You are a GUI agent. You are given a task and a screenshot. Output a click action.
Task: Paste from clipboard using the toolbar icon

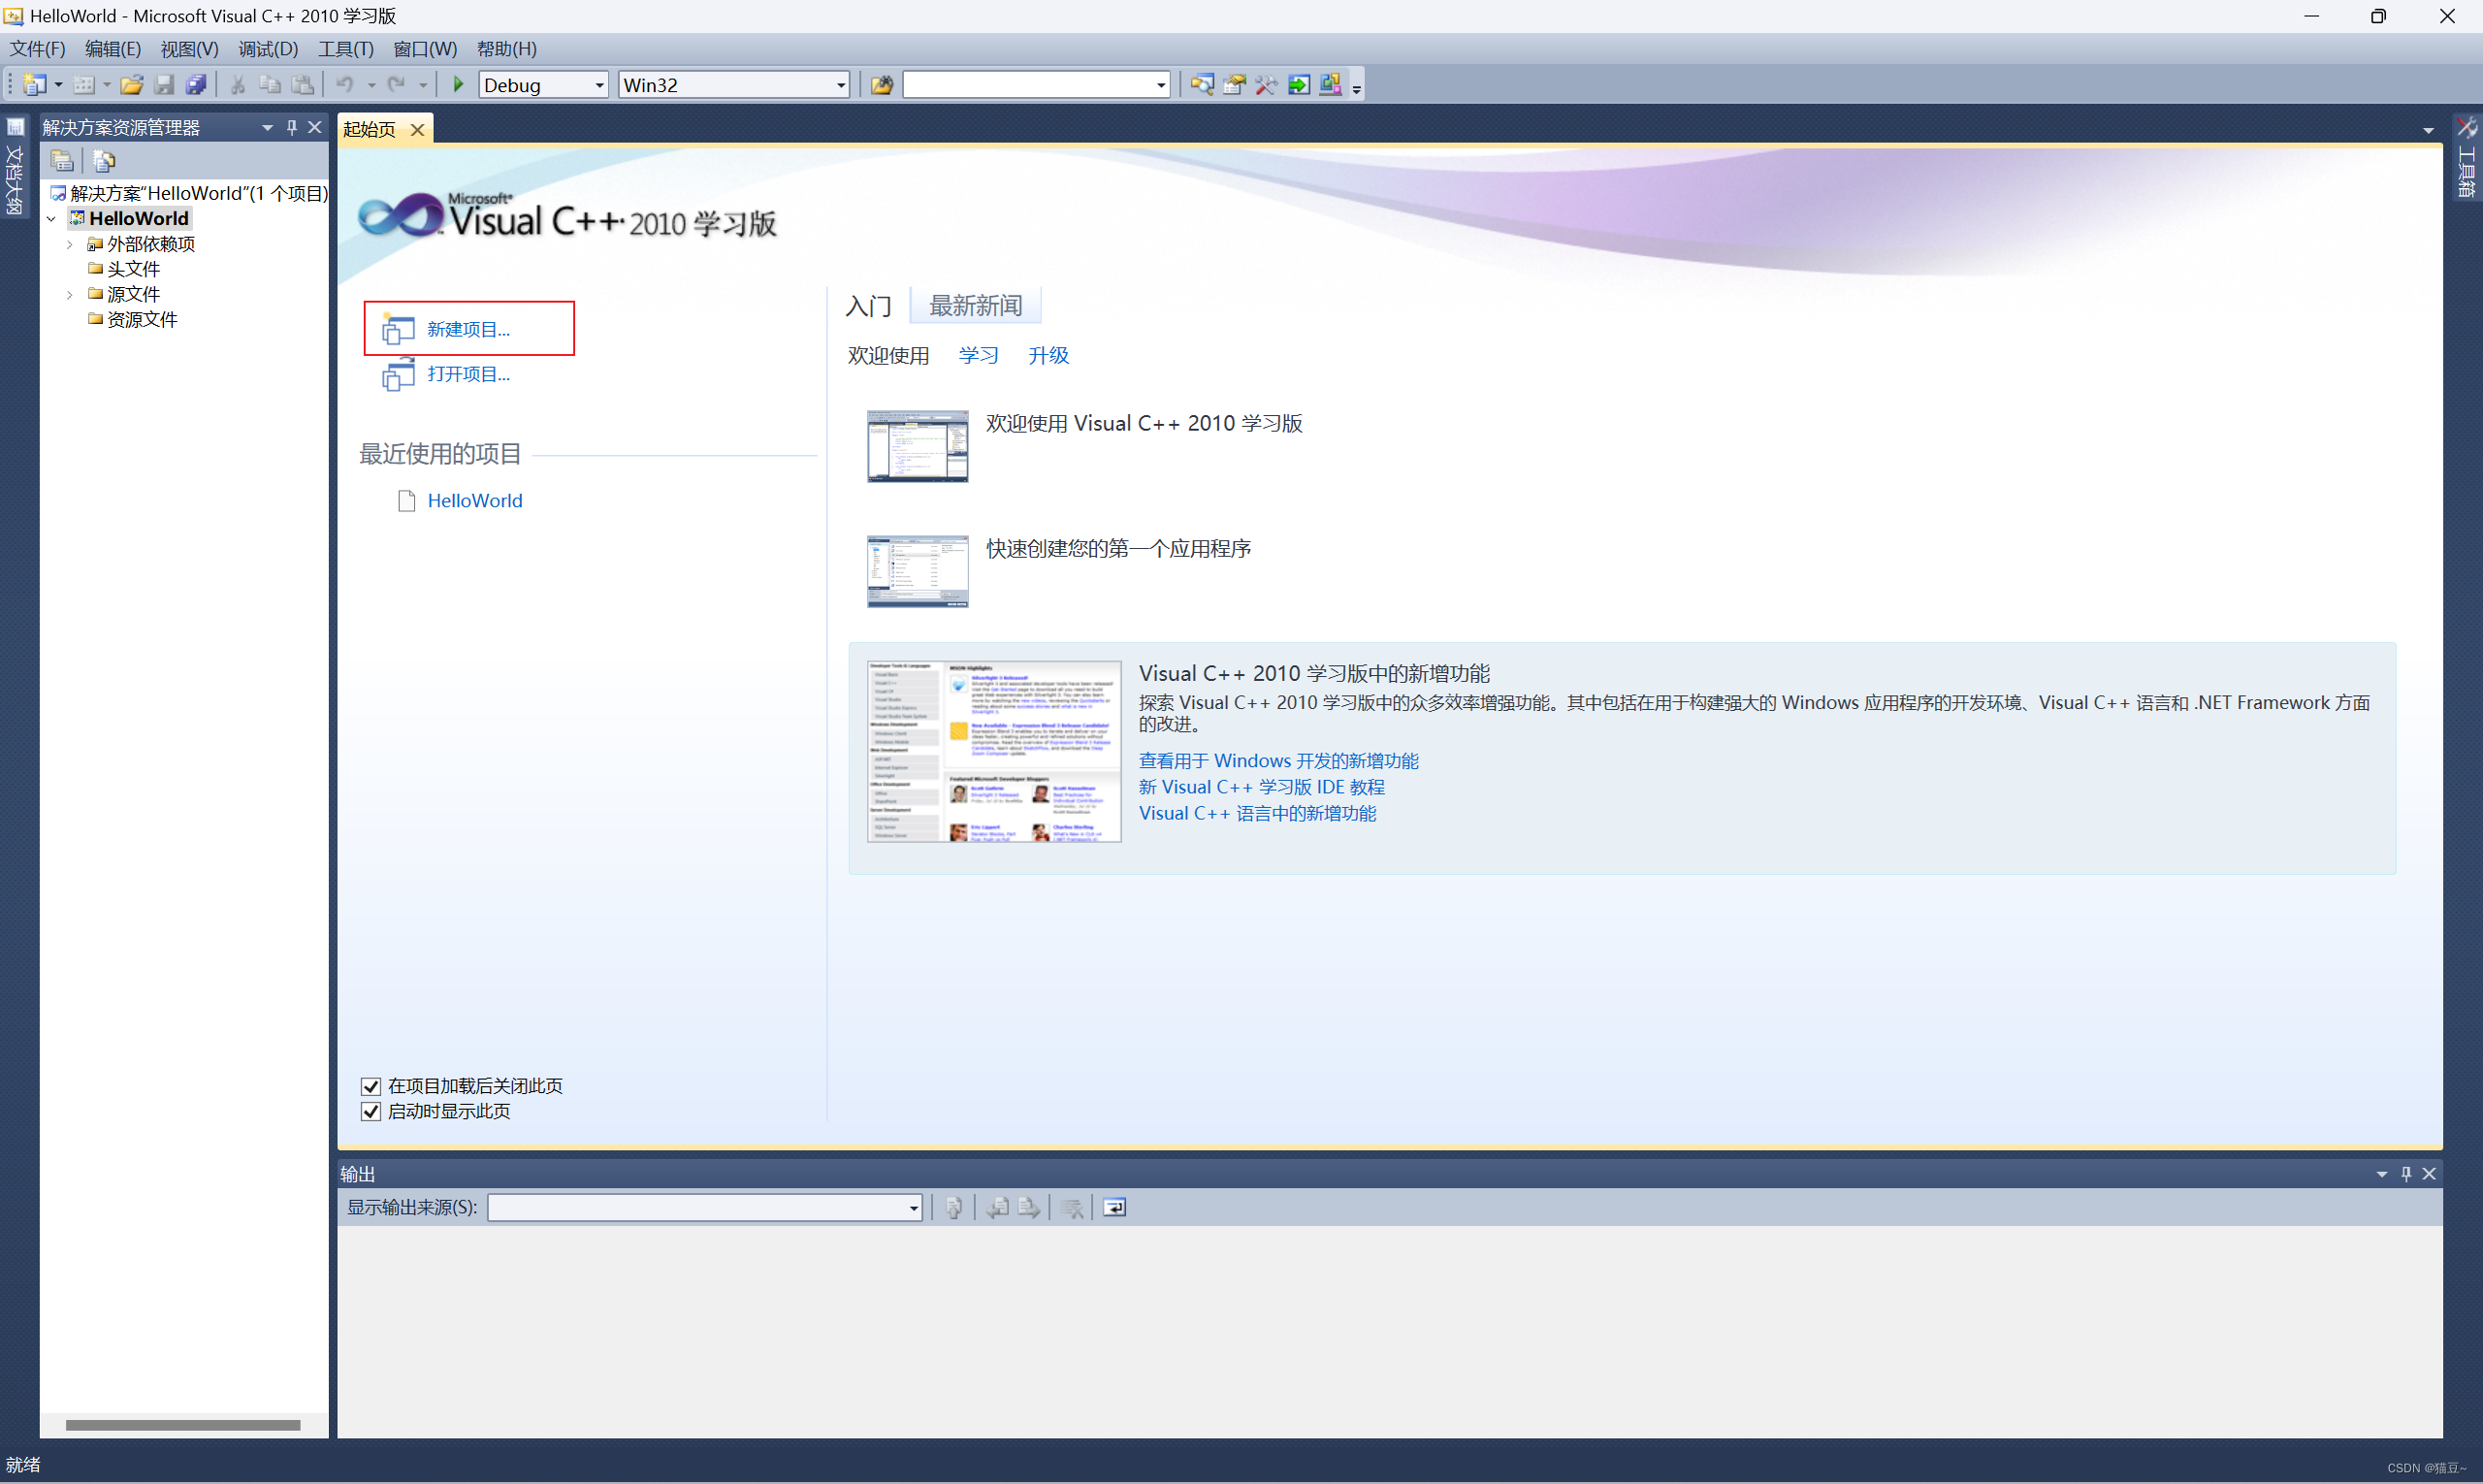[303, 84]
